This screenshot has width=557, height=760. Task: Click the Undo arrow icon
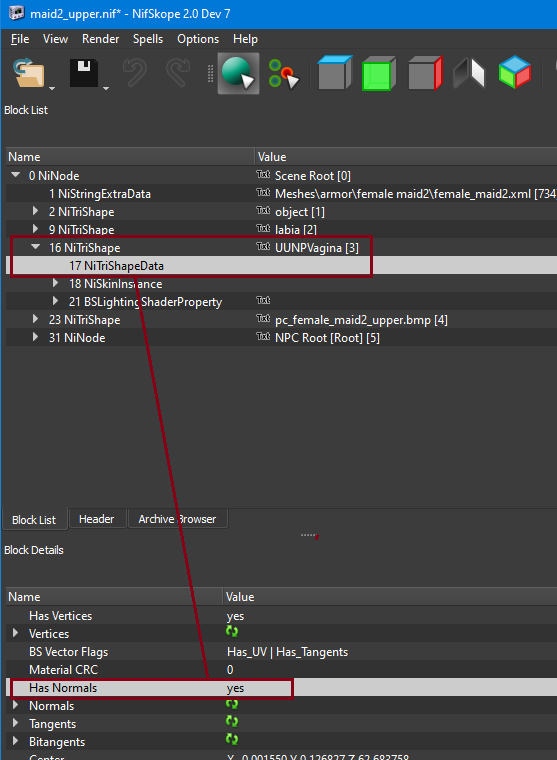click(135, 73)
